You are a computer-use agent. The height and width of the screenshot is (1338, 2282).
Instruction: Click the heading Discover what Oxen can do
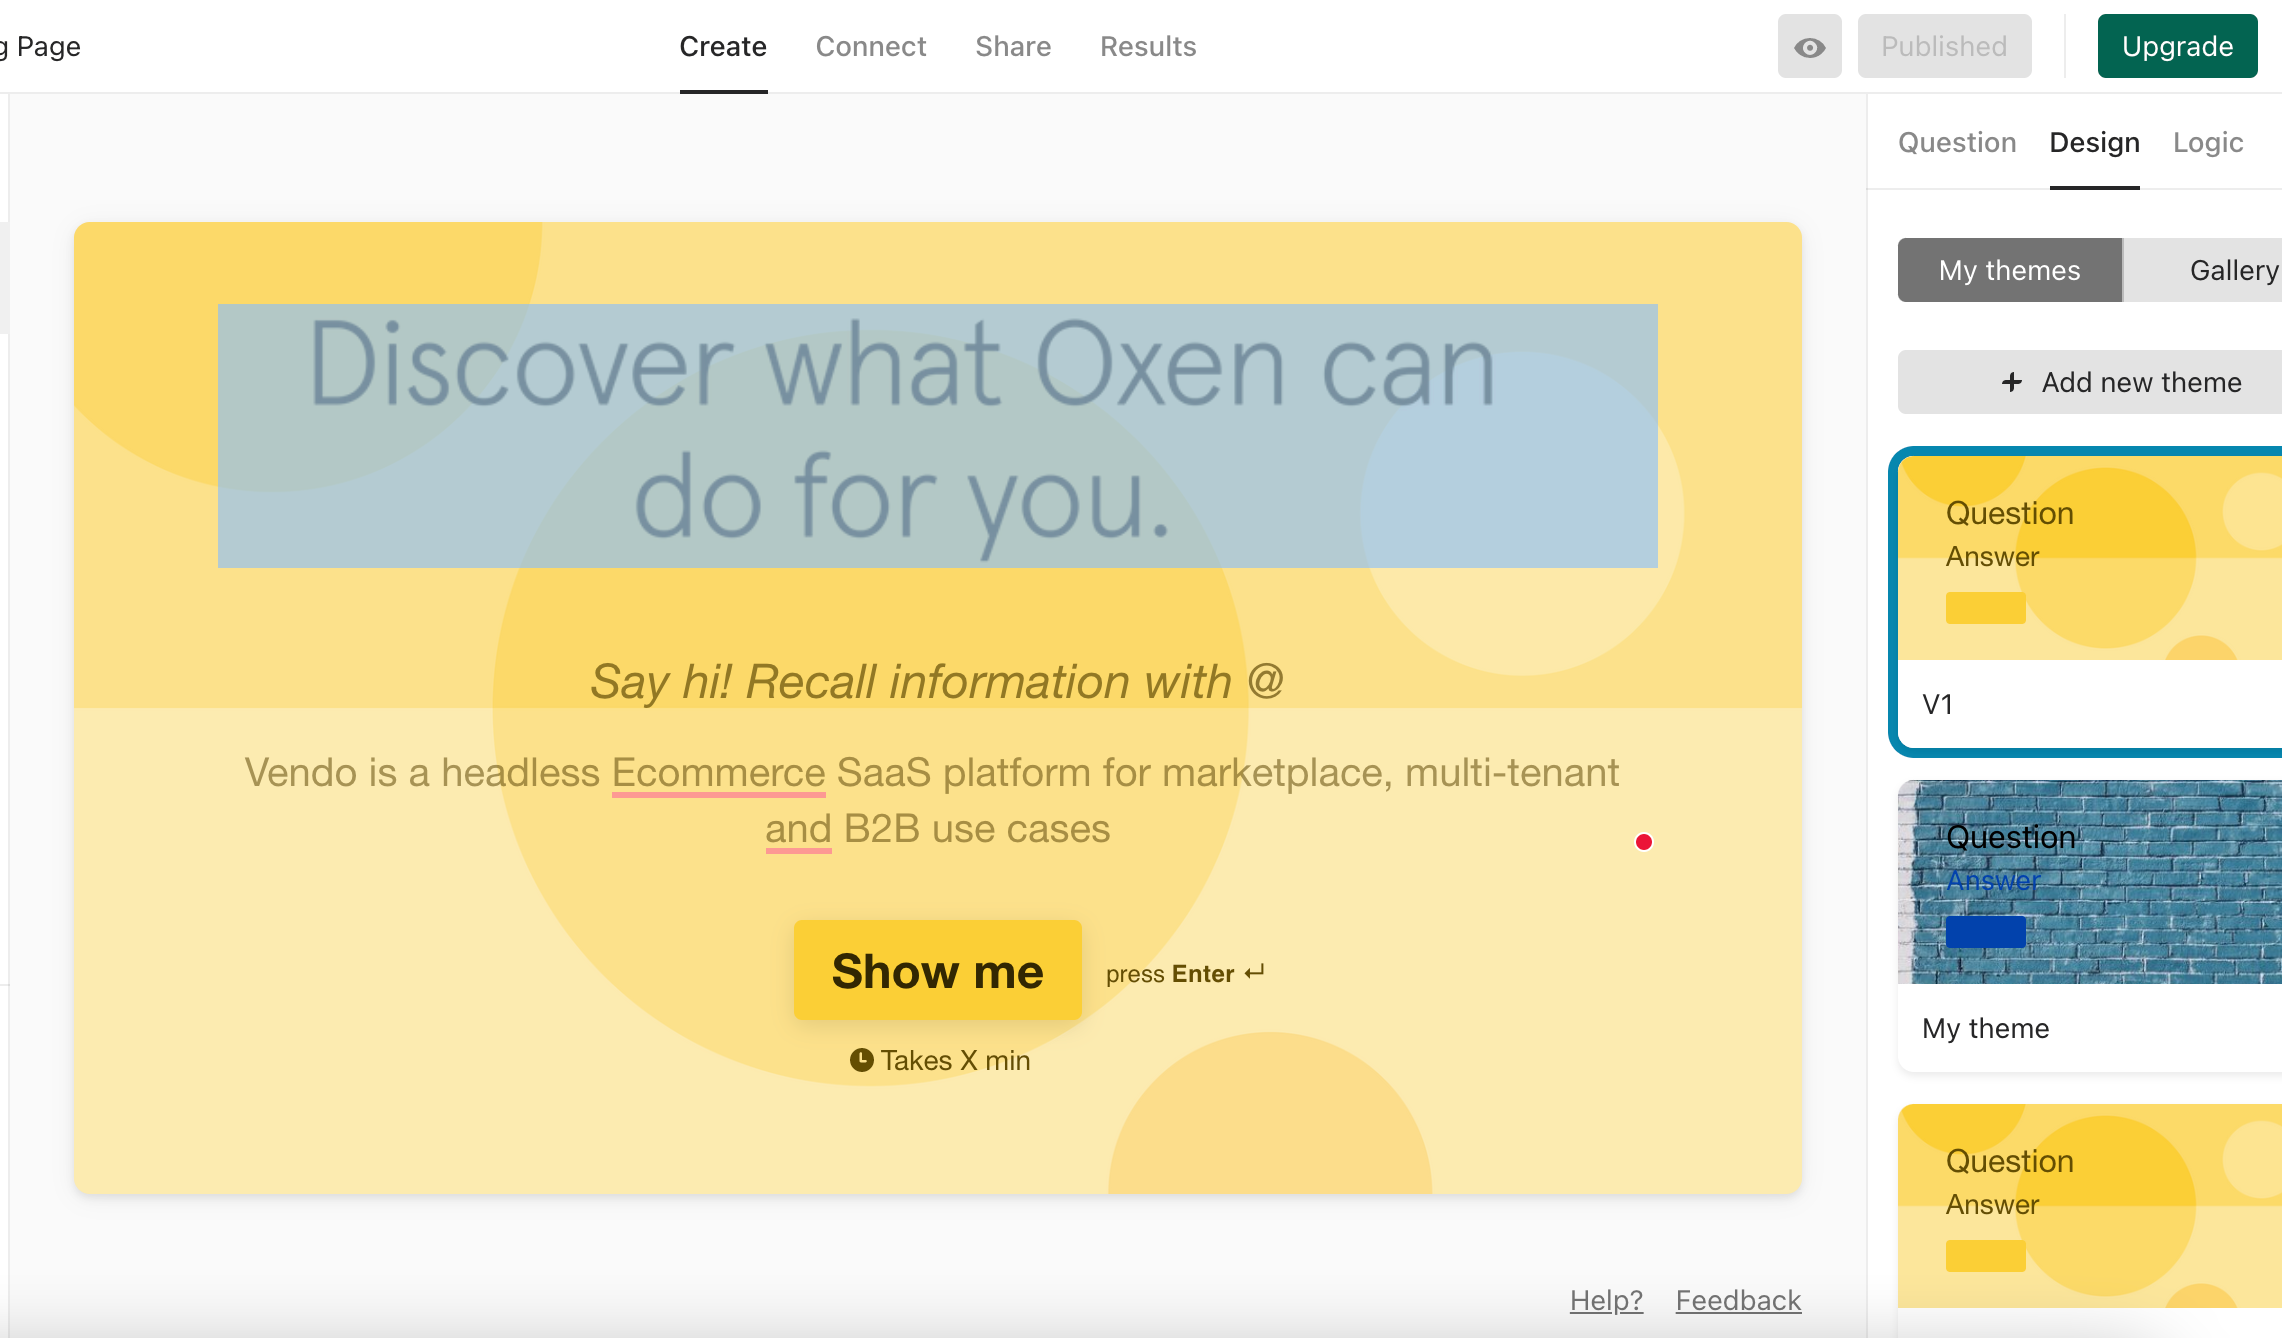(x=937, y=435)
